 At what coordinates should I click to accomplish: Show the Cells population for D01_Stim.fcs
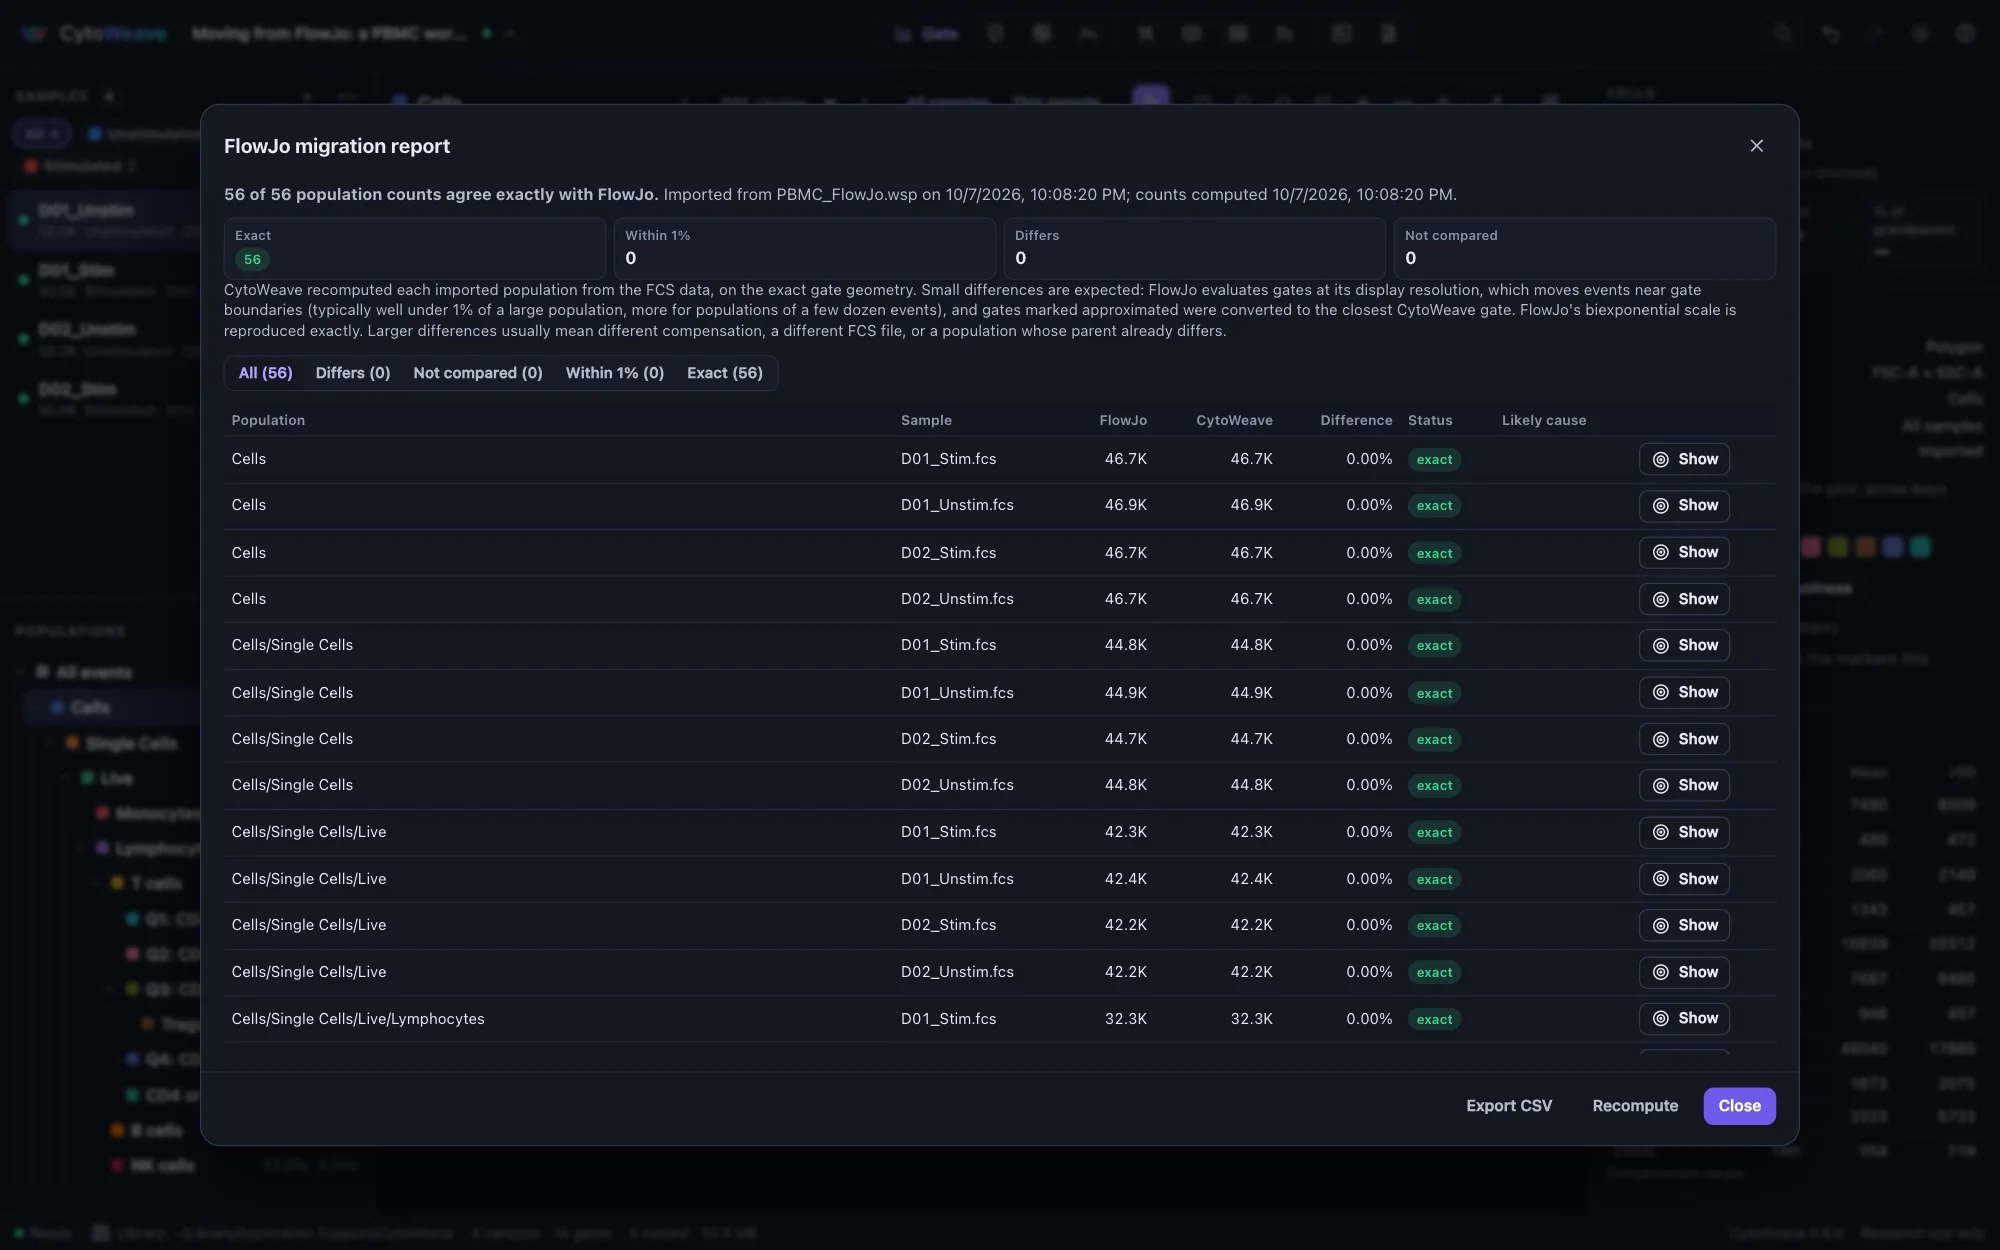coord(1684,459)
